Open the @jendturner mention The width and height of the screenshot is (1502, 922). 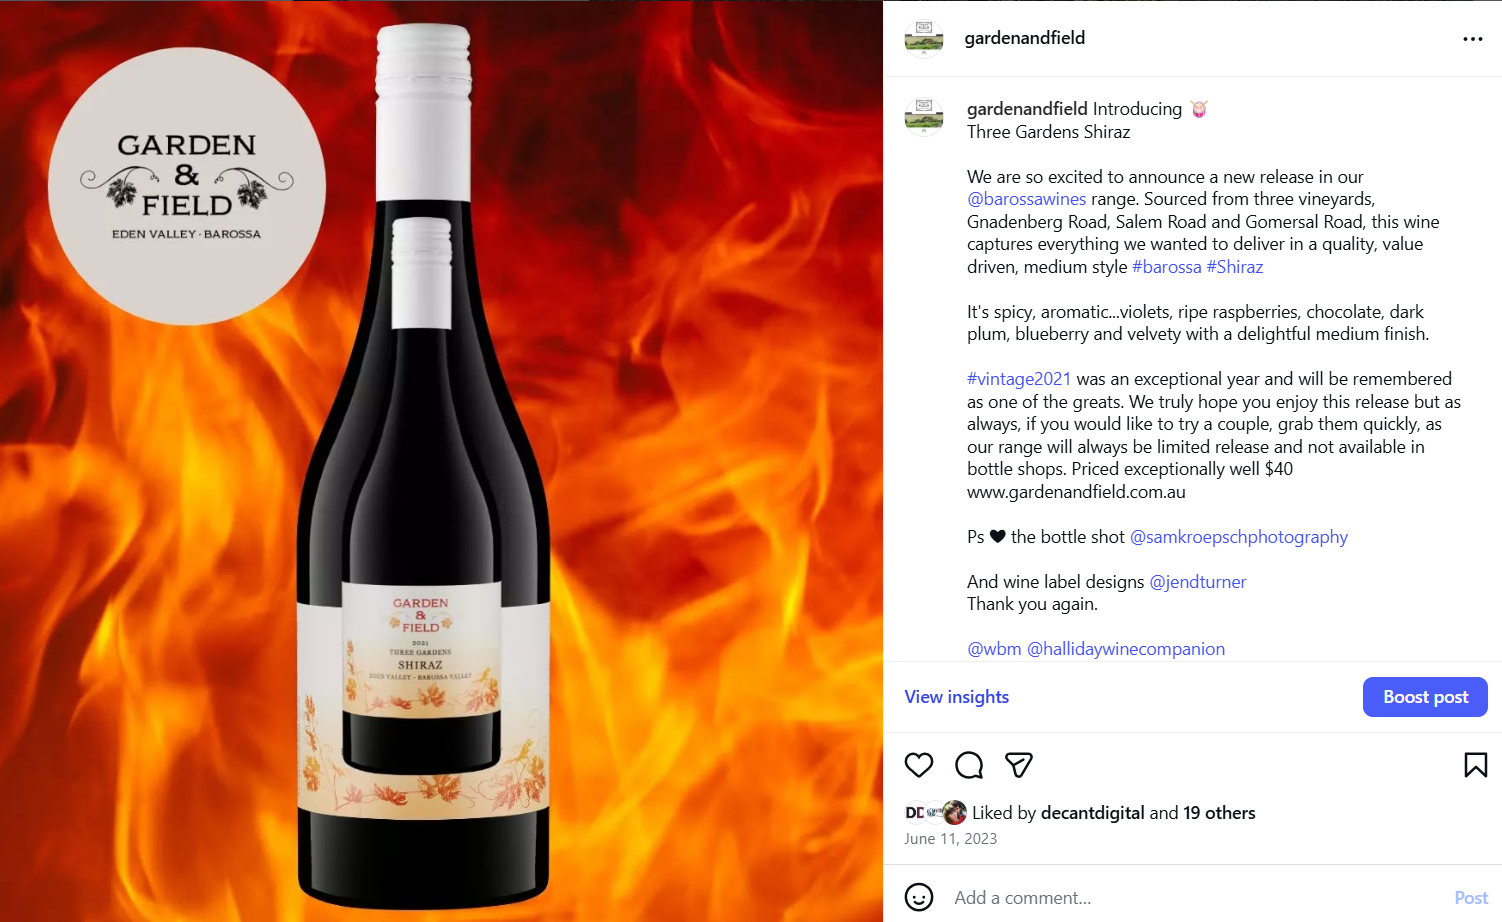pyautogui.click(x=1198, y=582)
